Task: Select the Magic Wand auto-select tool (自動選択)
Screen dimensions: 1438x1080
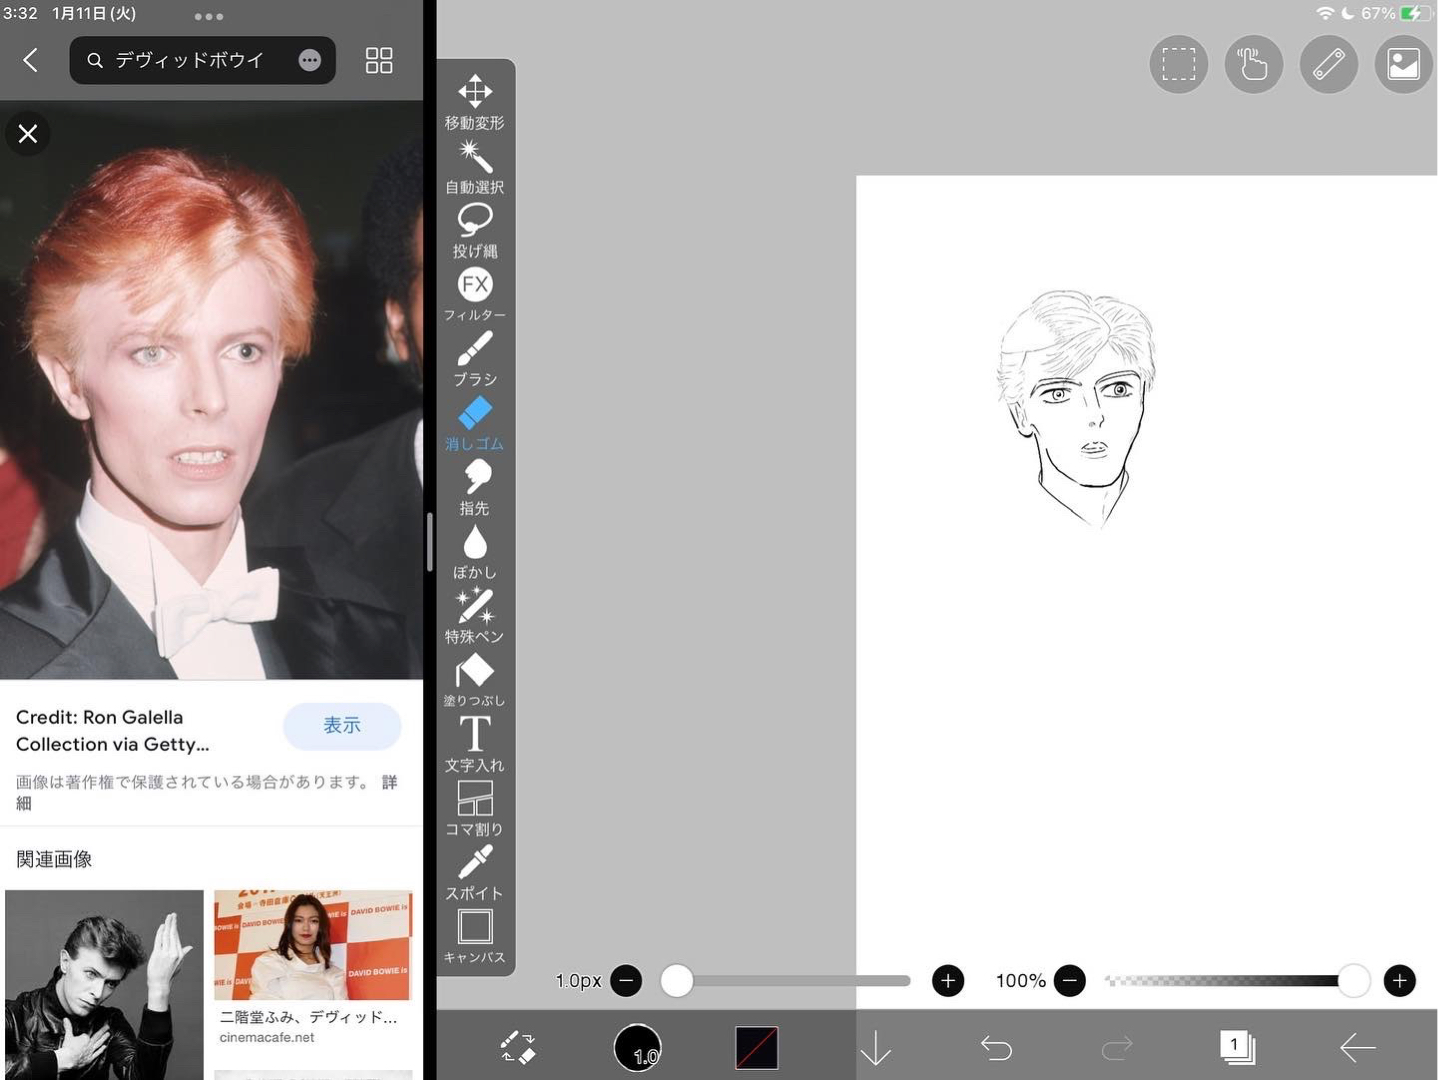Action: pyautogui.click(x=474, y=166)
